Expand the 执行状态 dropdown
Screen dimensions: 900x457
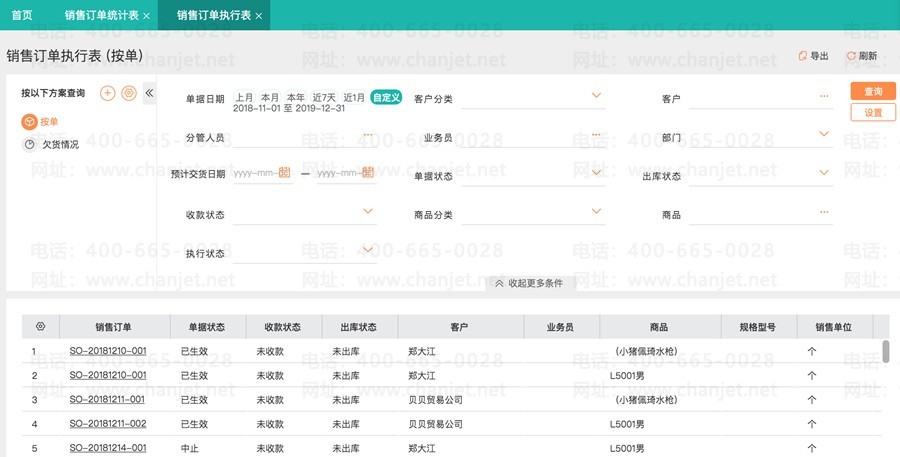click(x=368, y=250)
